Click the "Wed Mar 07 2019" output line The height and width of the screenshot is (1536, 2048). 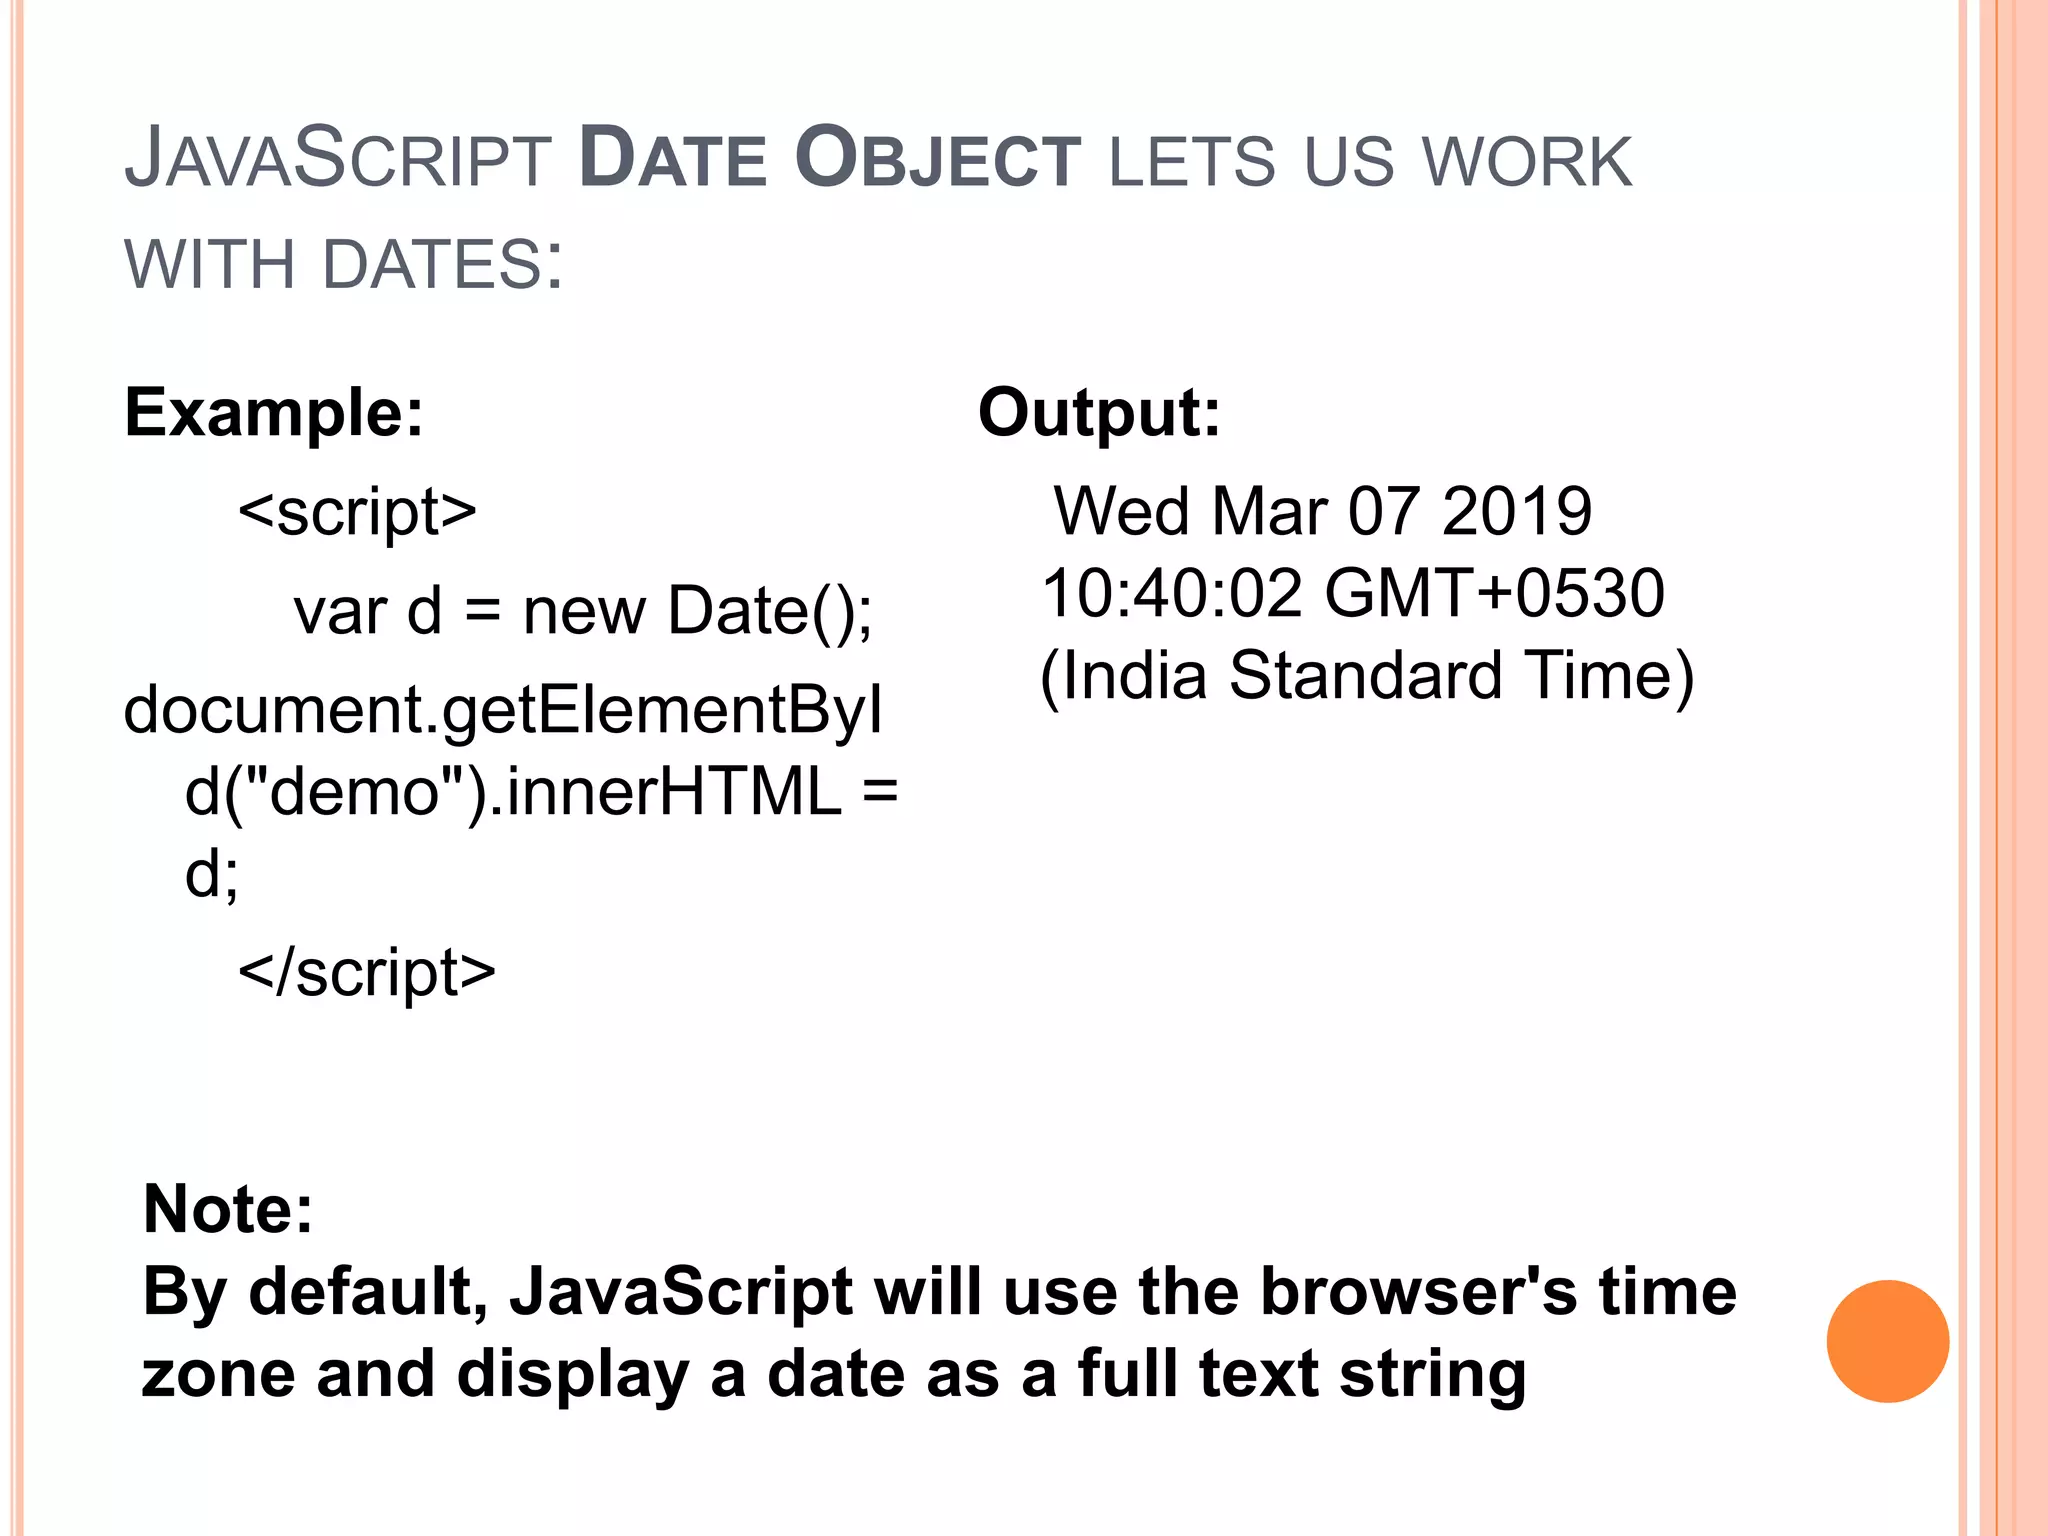1322,512
